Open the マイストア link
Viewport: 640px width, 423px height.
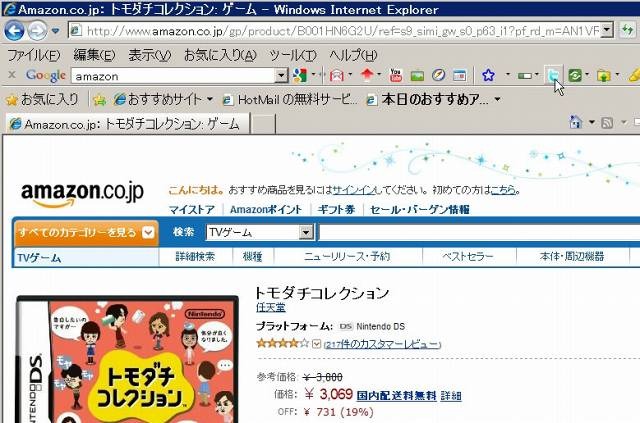pyautogui.click(x=192, y=209)
